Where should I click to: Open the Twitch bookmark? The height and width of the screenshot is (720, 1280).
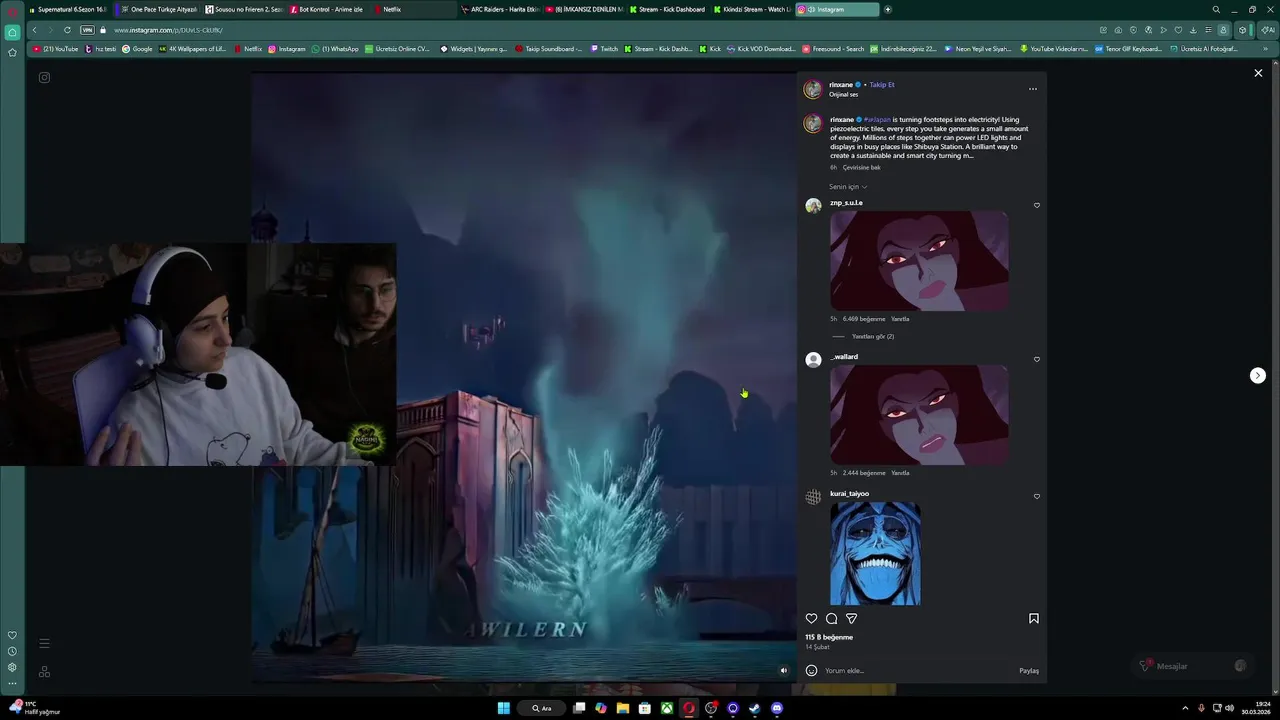(604, 48)
